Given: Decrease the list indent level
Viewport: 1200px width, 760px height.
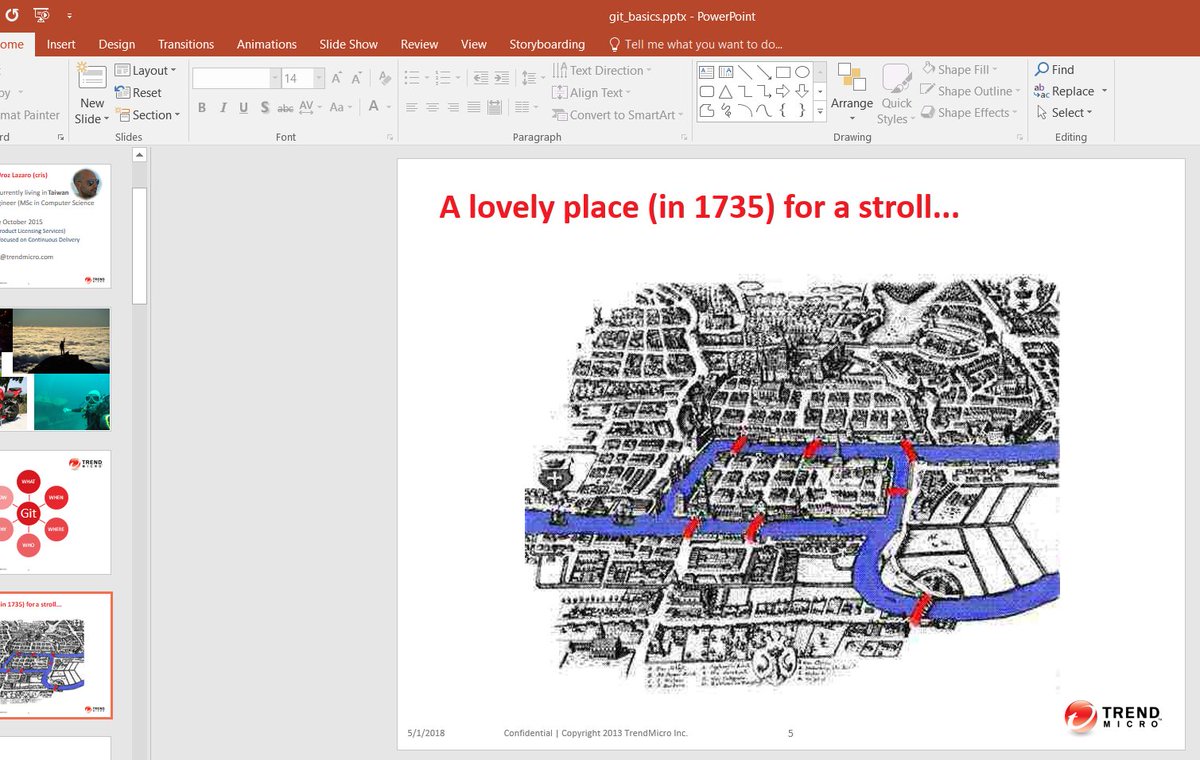Looking at the screenshot, I should click(x=480, y=78).
